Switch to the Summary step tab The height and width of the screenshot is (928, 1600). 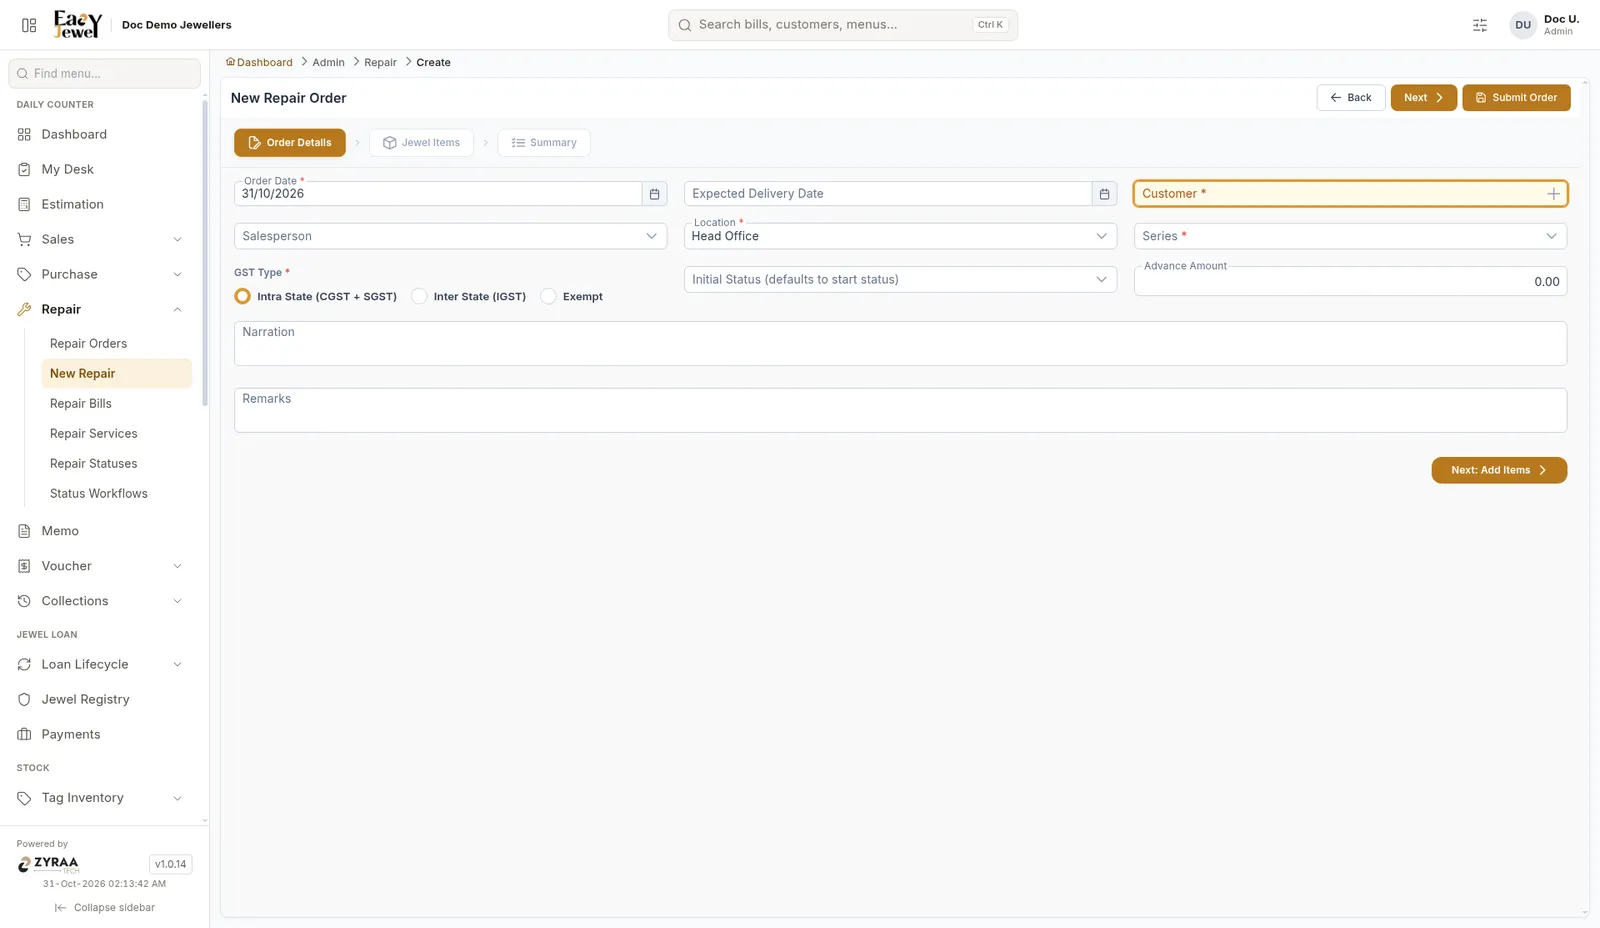(x=544, y=143)
